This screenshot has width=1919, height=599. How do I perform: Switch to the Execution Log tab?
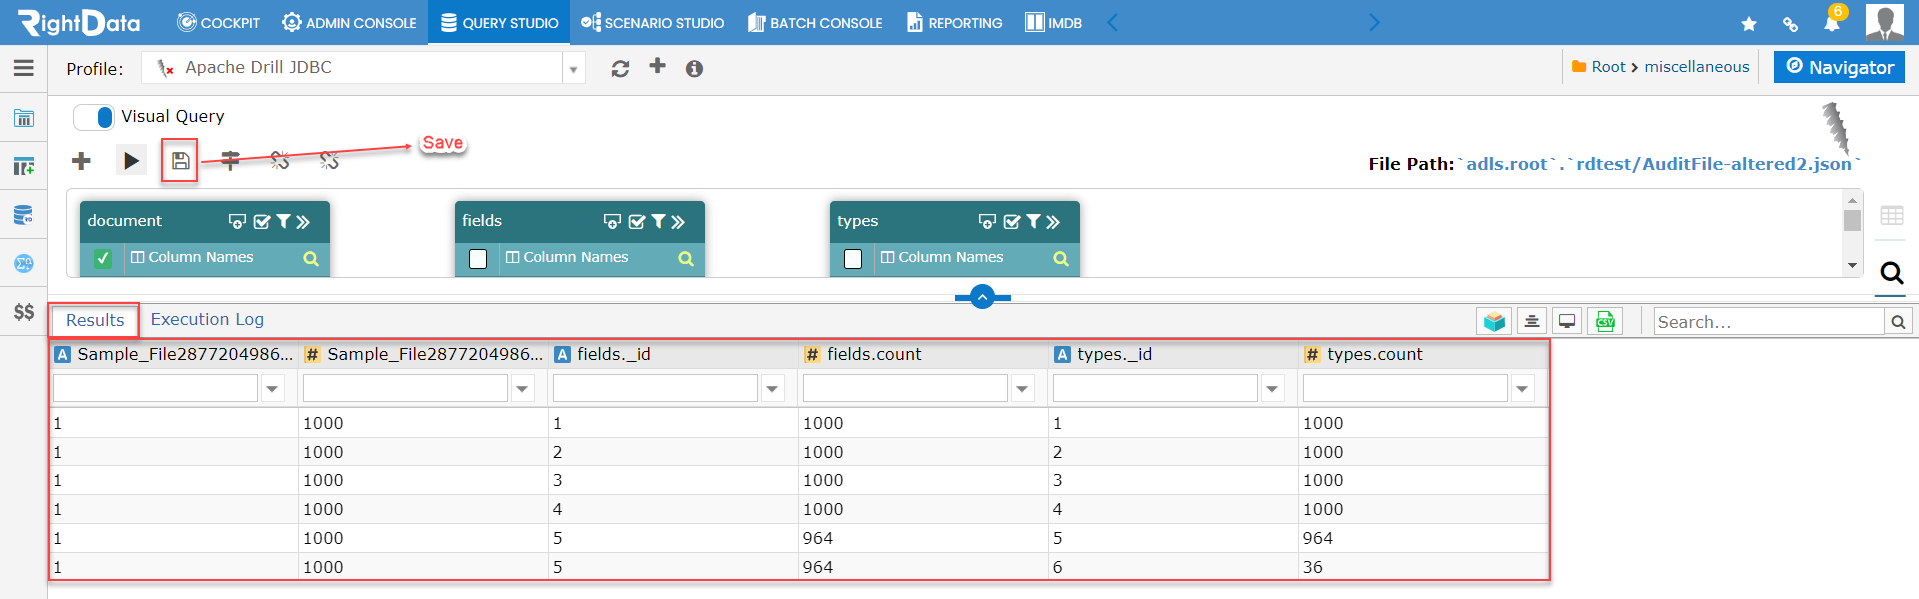207,319
